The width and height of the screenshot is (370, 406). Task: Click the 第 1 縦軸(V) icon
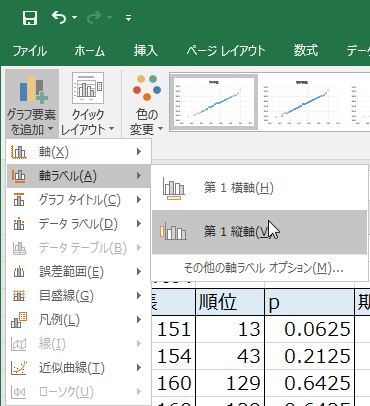click(173, 232)
